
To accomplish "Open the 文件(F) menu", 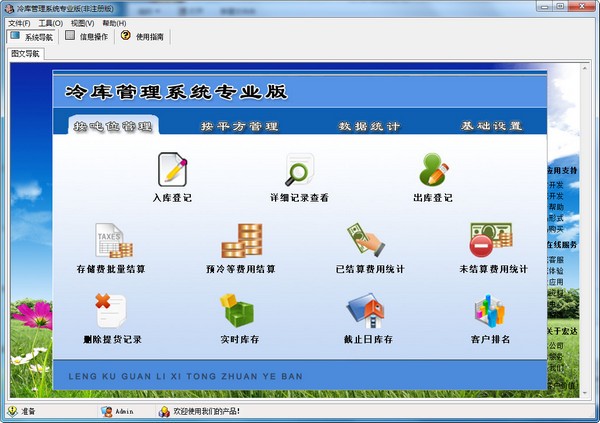I will (19, 23).
